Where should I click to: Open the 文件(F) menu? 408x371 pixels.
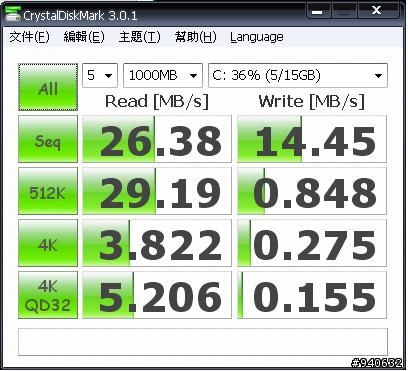(29, 37)
